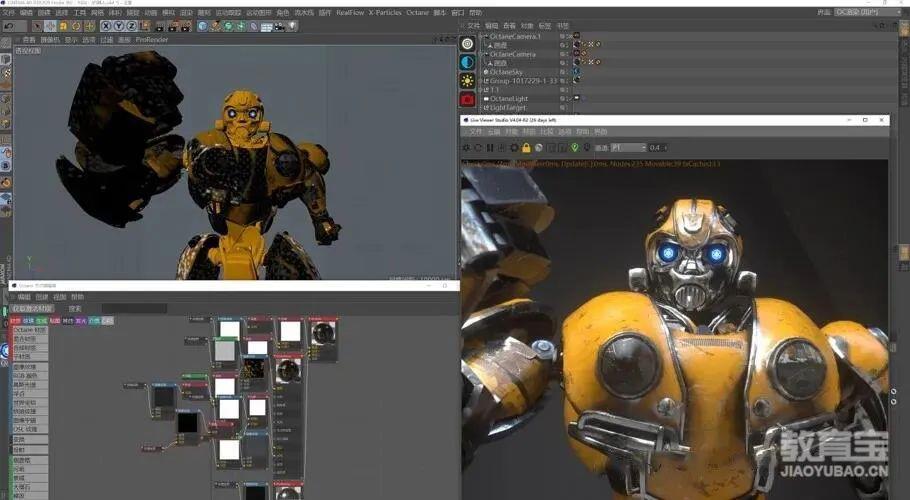Viewport: 910px width, 500px height.
Task: Add a Cube primitive from toolbar
Action: pyautogui.click(x=203, y=26)
